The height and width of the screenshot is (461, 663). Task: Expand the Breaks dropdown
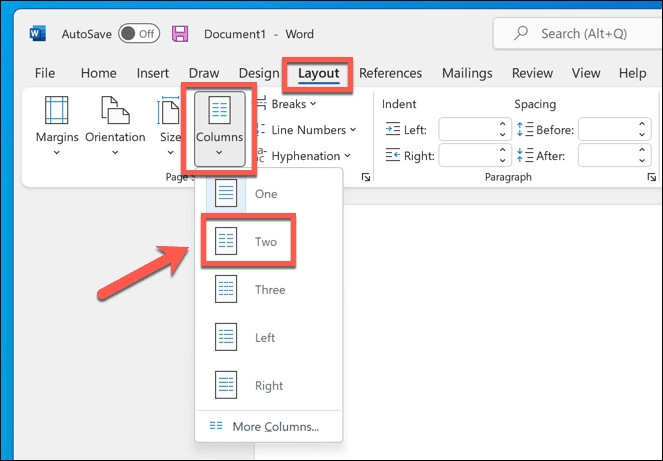point(294,104)
